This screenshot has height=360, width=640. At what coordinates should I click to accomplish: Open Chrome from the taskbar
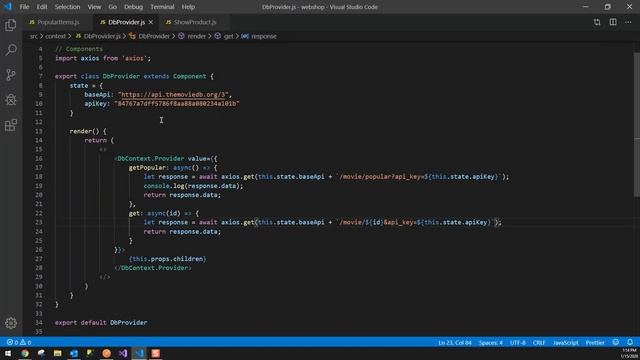tap(25, 353)
